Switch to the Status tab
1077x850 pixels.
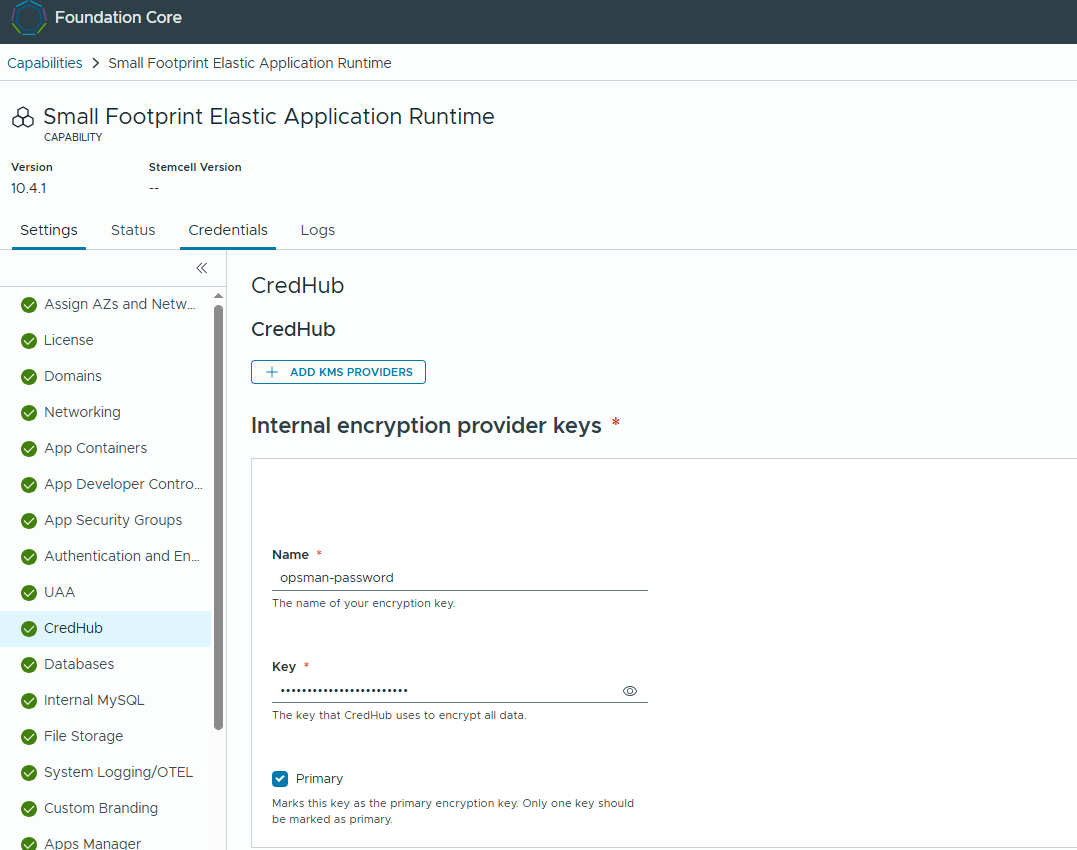coord(133,230)
